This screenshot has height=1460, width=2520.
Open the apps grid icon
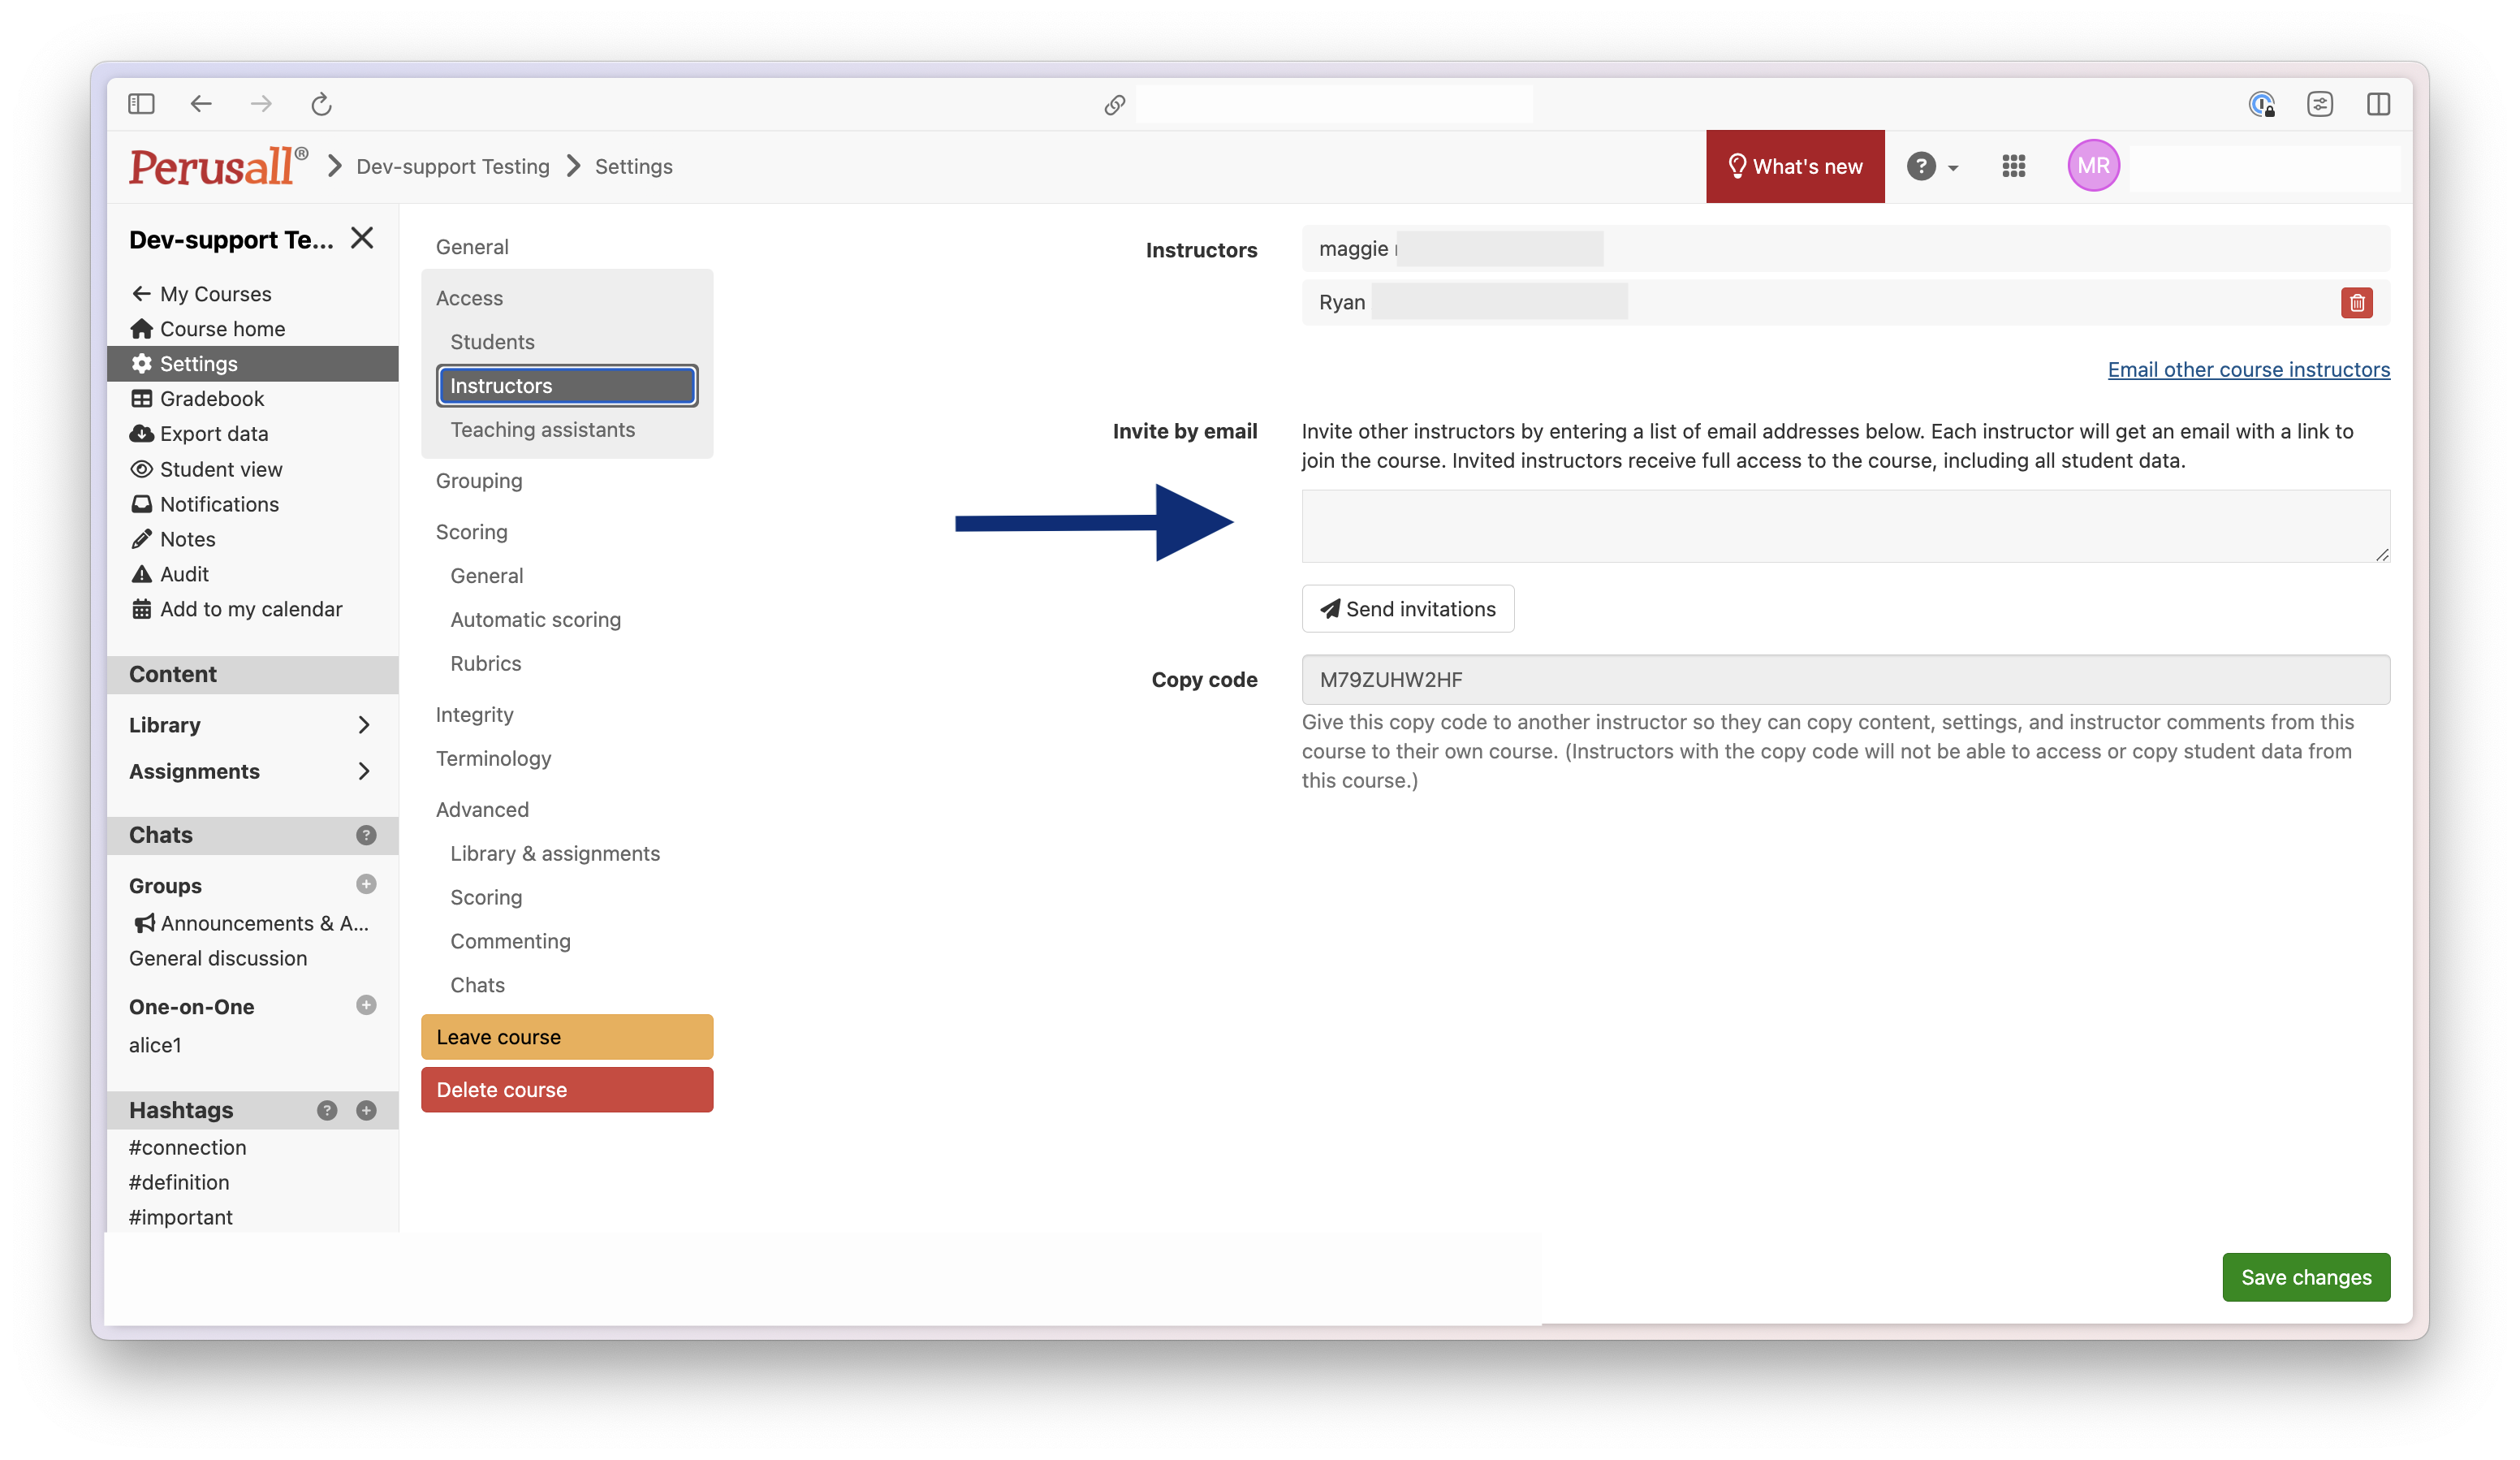pyautogui.click(x=2013, y=167)
